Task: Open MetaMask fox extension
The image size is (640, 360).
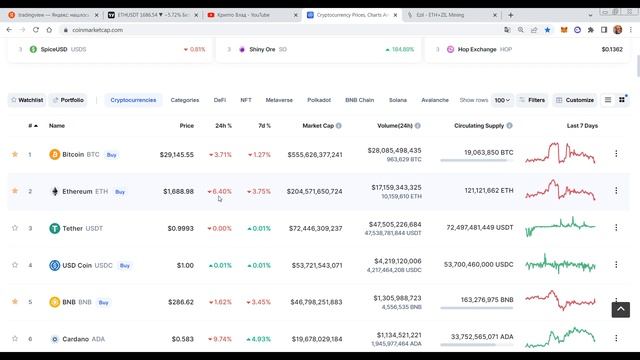Action: click(564, 30)
